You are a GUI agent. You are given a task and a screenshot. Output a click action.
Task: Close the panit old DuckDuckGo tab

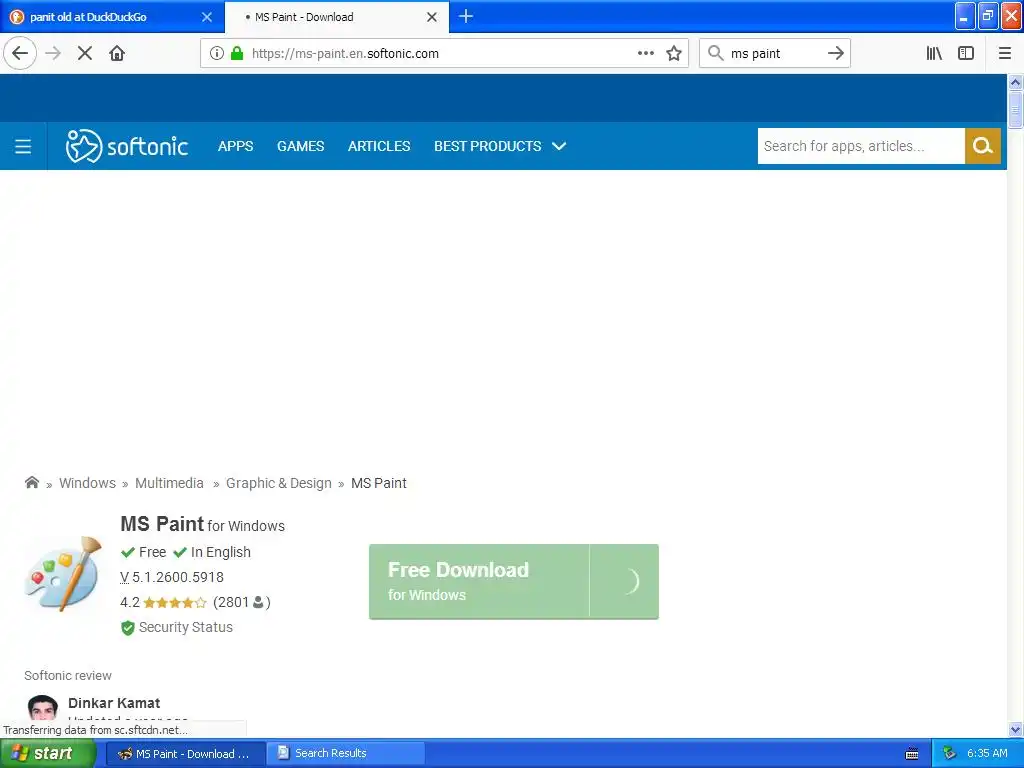(207, 17)
